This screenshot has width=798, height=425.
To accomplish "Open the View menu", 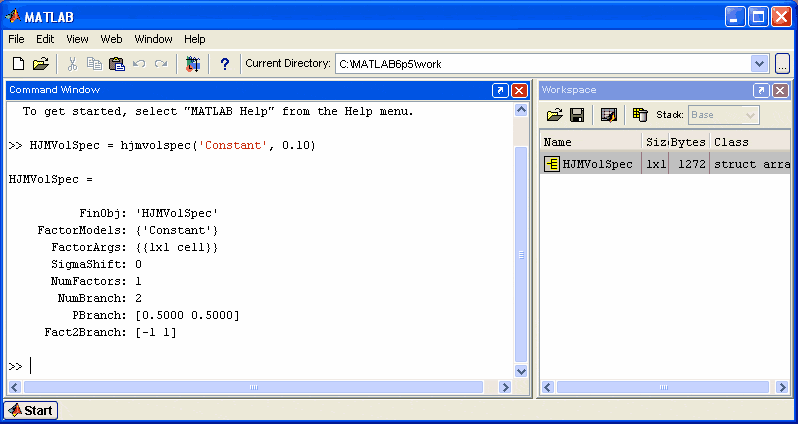I will click(77, 39).
